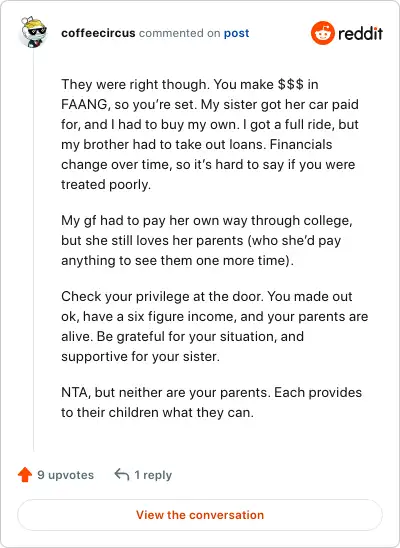Click the "My gf had to pay" paragraph
Screen dimensions: 400x548
[x=207, y=240]
